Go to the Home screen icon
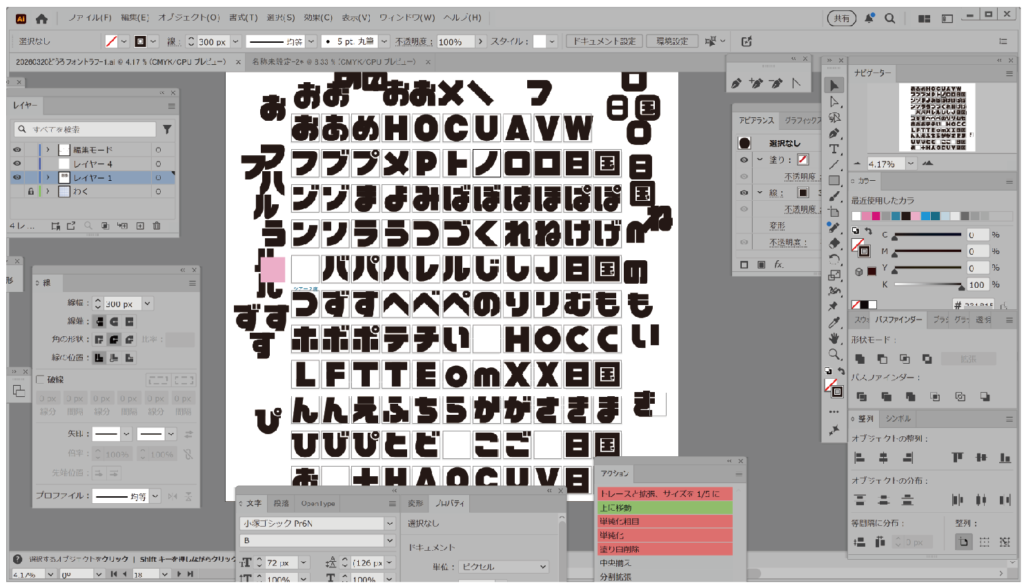 tap(41, 18)
